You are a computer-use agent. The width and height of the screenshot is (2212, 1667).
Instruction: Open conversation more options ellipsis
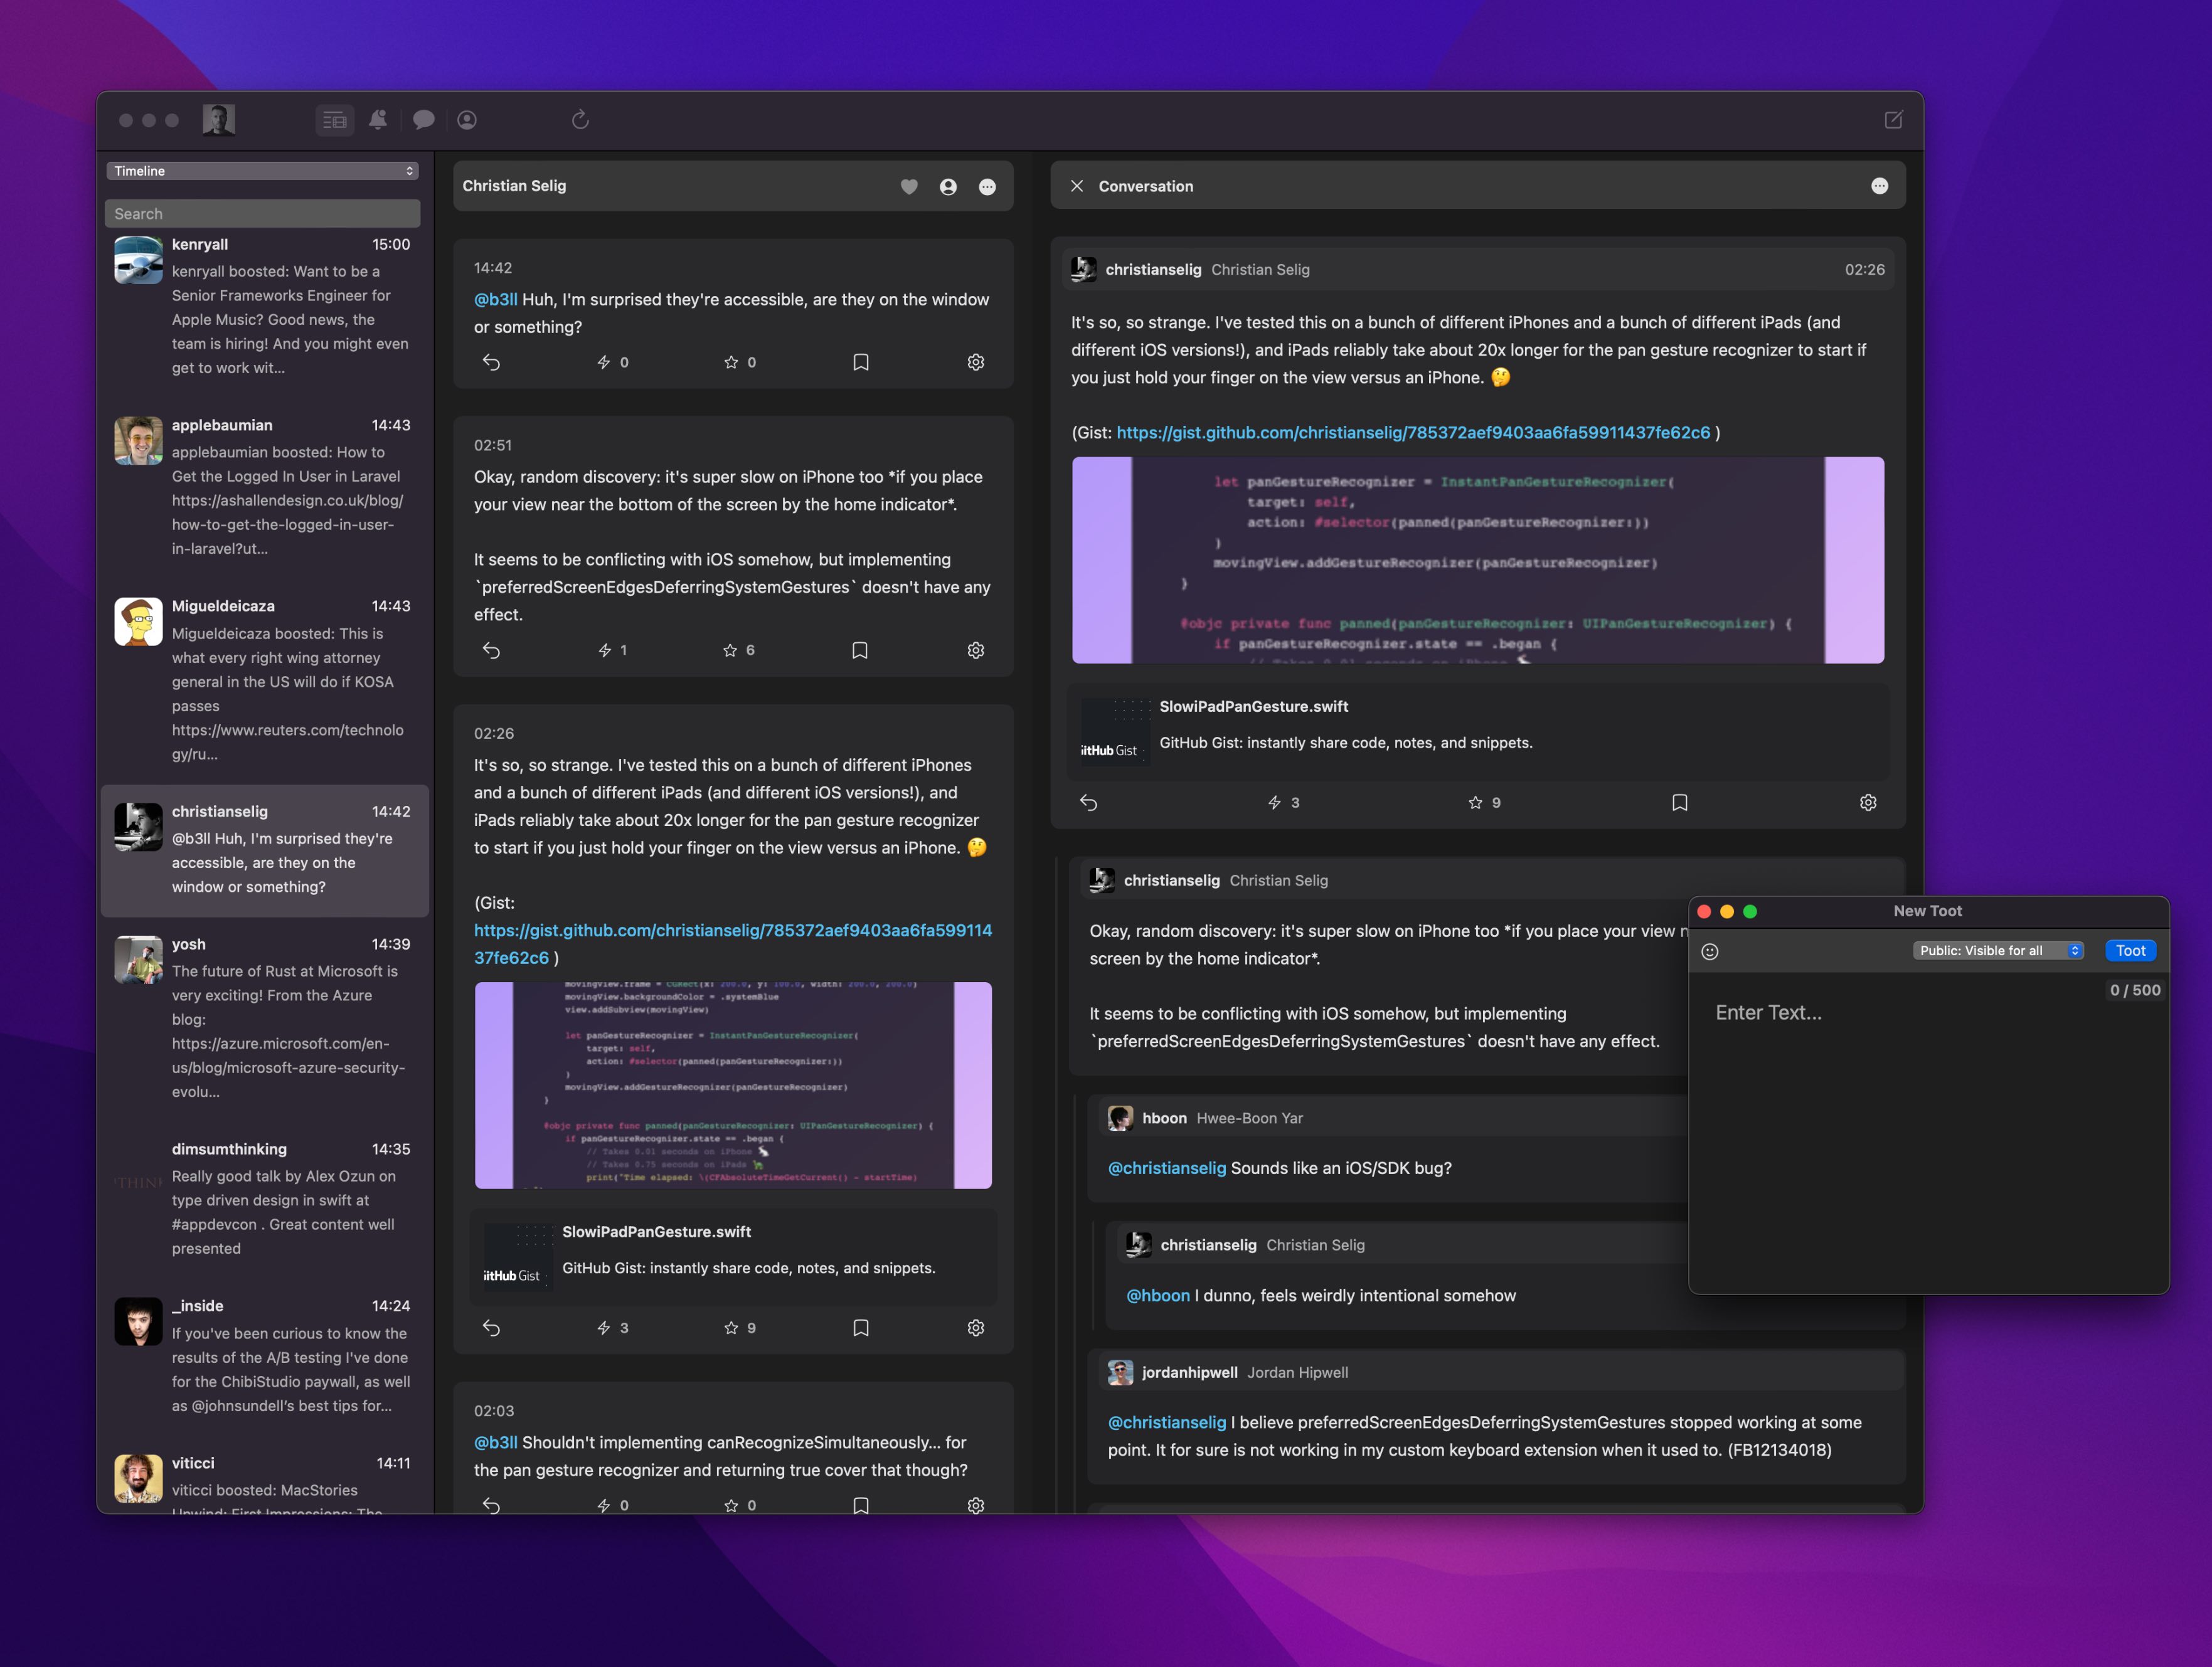pos(1879,186)
